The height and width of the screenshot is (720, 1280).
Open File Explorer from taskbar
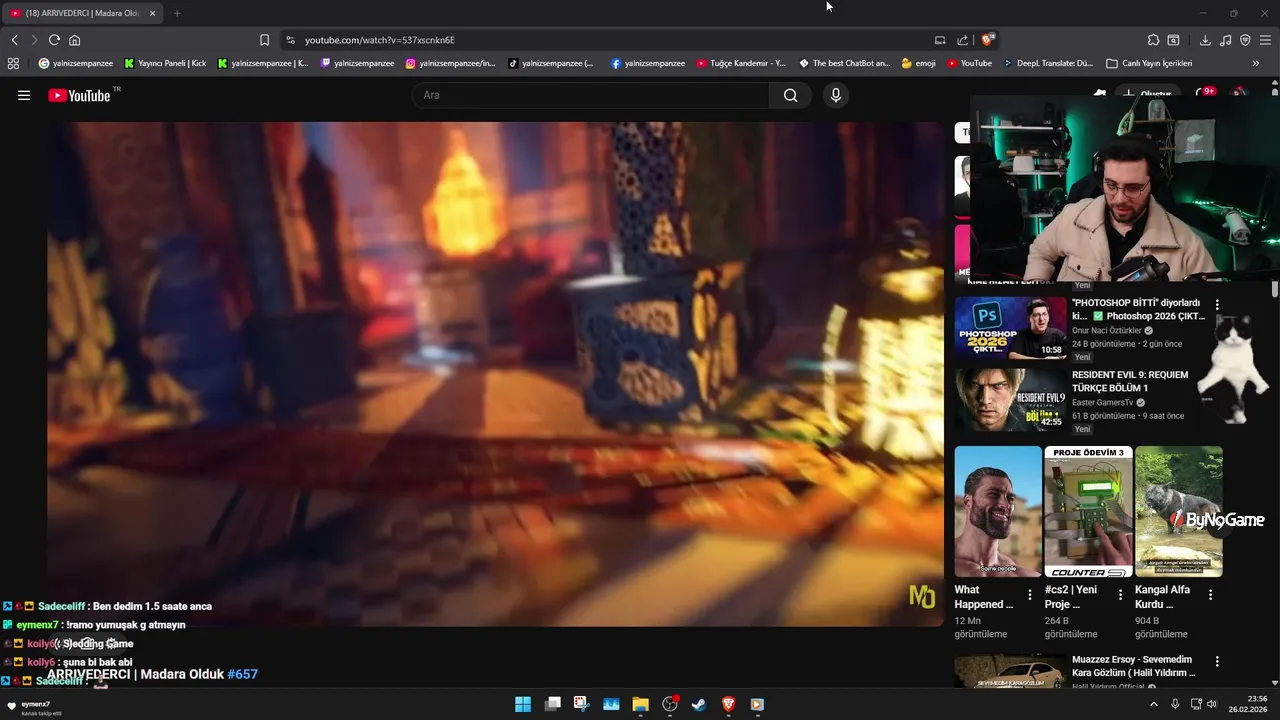point(640,704)
